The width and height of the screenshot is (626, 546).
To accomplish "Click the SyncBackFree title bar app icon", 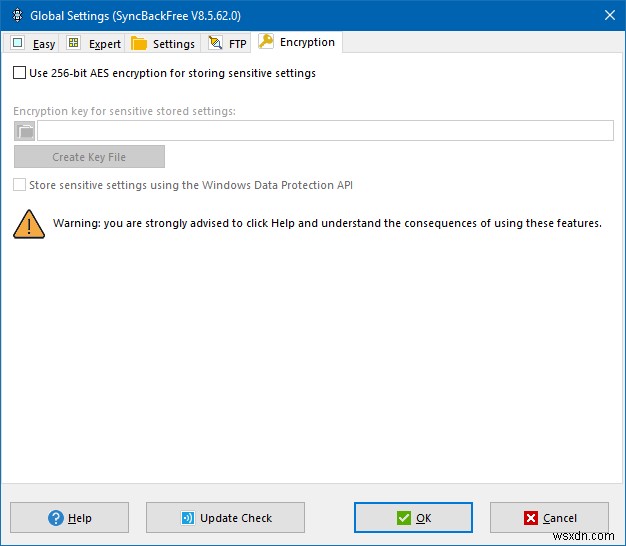I will point(17,15).
